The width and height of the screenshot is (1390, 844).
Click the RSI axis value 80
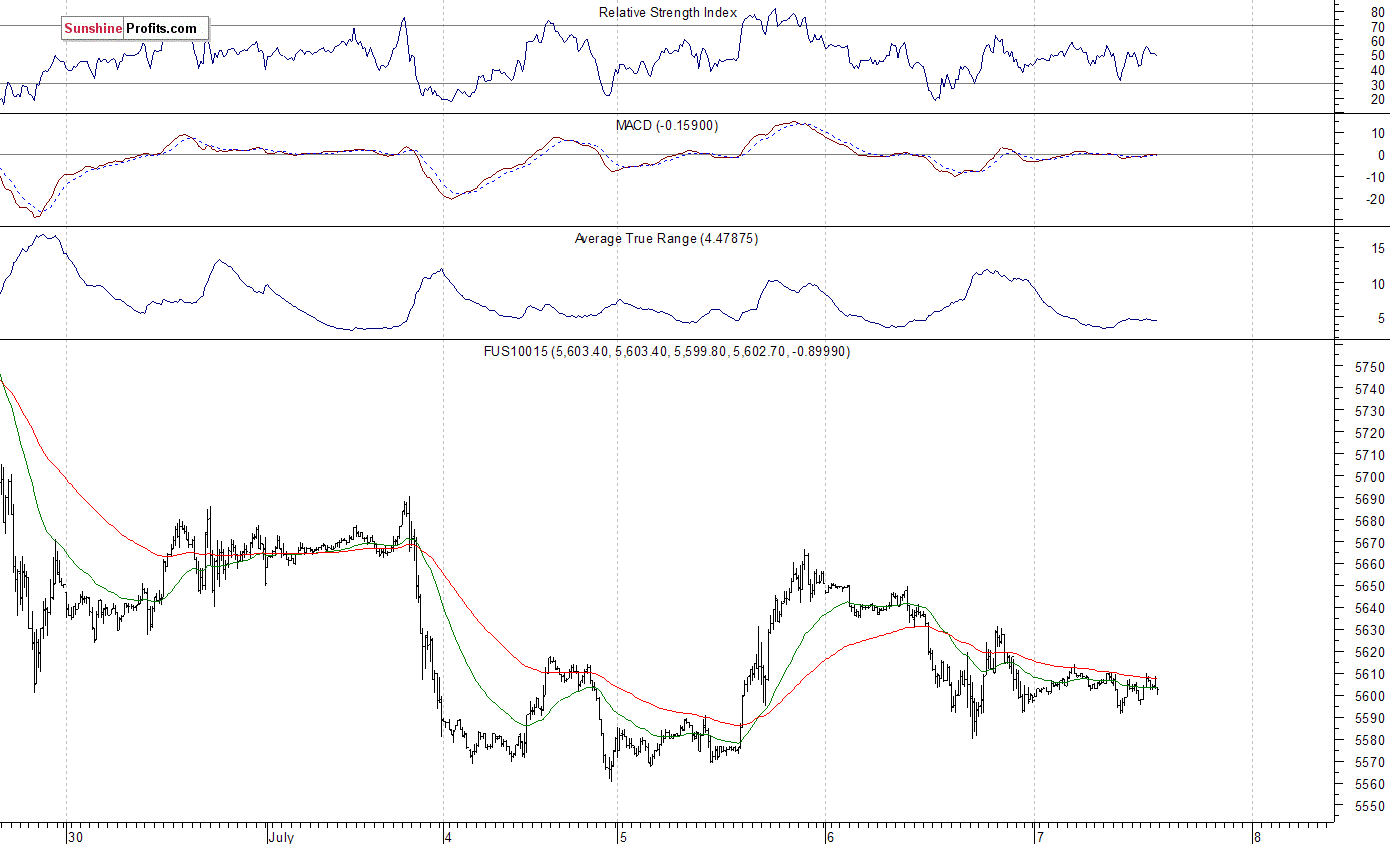coord(1378,11)
